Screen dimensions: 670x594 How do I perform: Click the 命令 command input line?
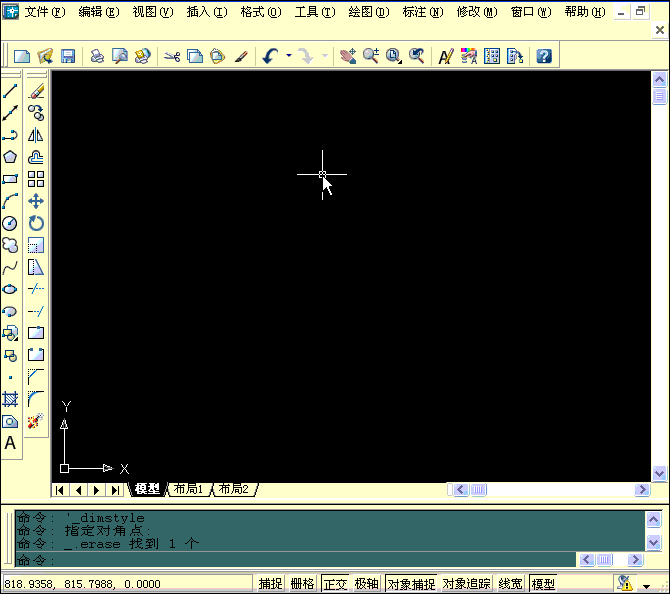(296, 560)
